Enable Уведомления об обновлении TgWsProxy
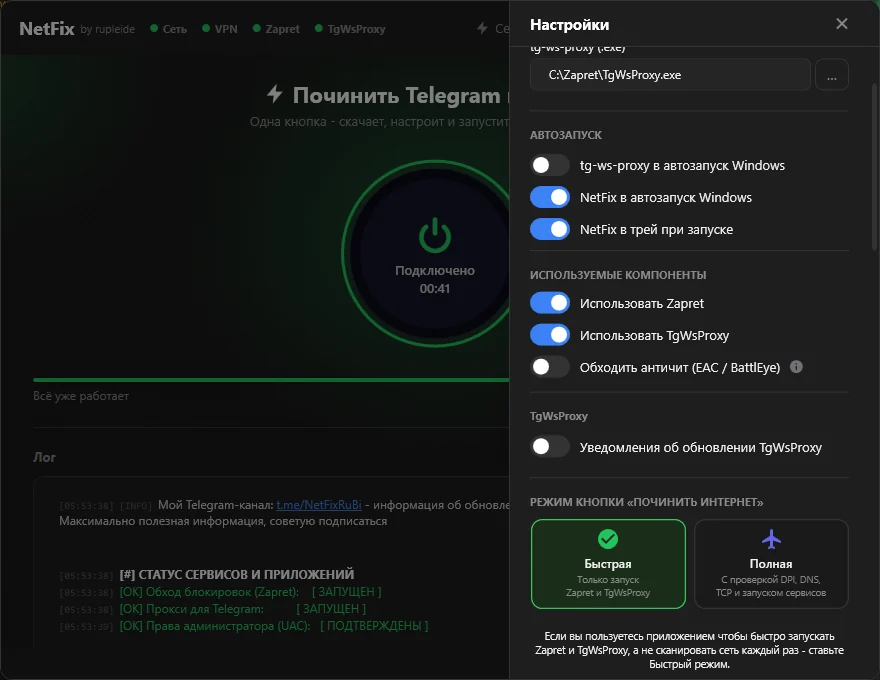This screenshot has width=880, height=680. click(550, 447)
